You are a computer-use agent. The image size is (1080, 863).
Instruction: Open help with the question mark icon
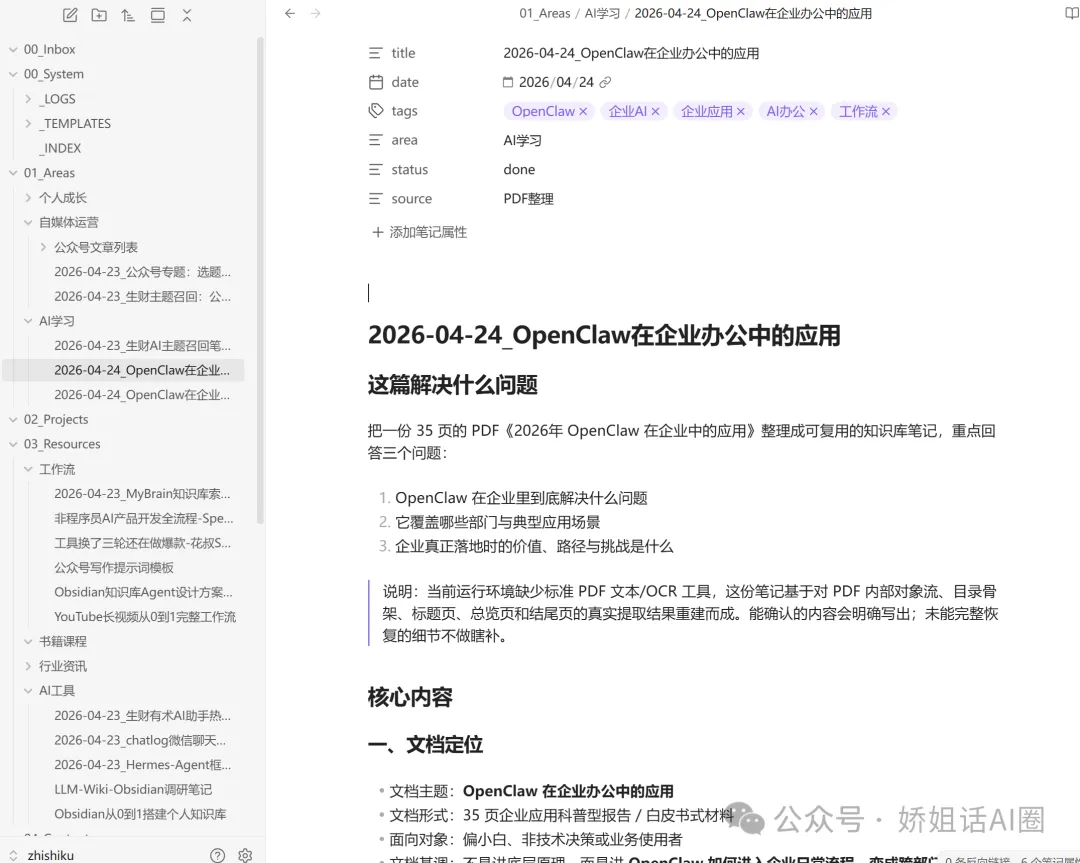(x=217, y=855)
